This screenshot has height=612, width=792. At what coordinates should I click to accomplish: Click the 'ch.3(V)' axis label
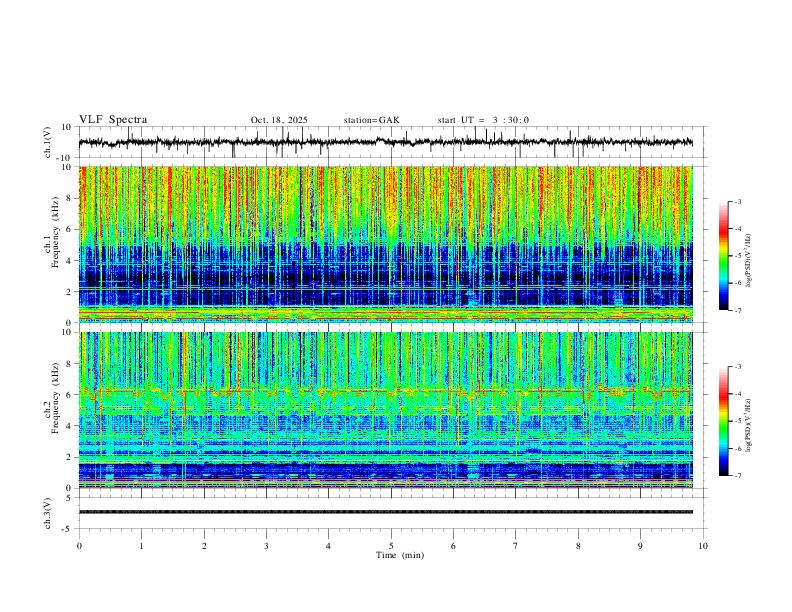coord(48,513)
